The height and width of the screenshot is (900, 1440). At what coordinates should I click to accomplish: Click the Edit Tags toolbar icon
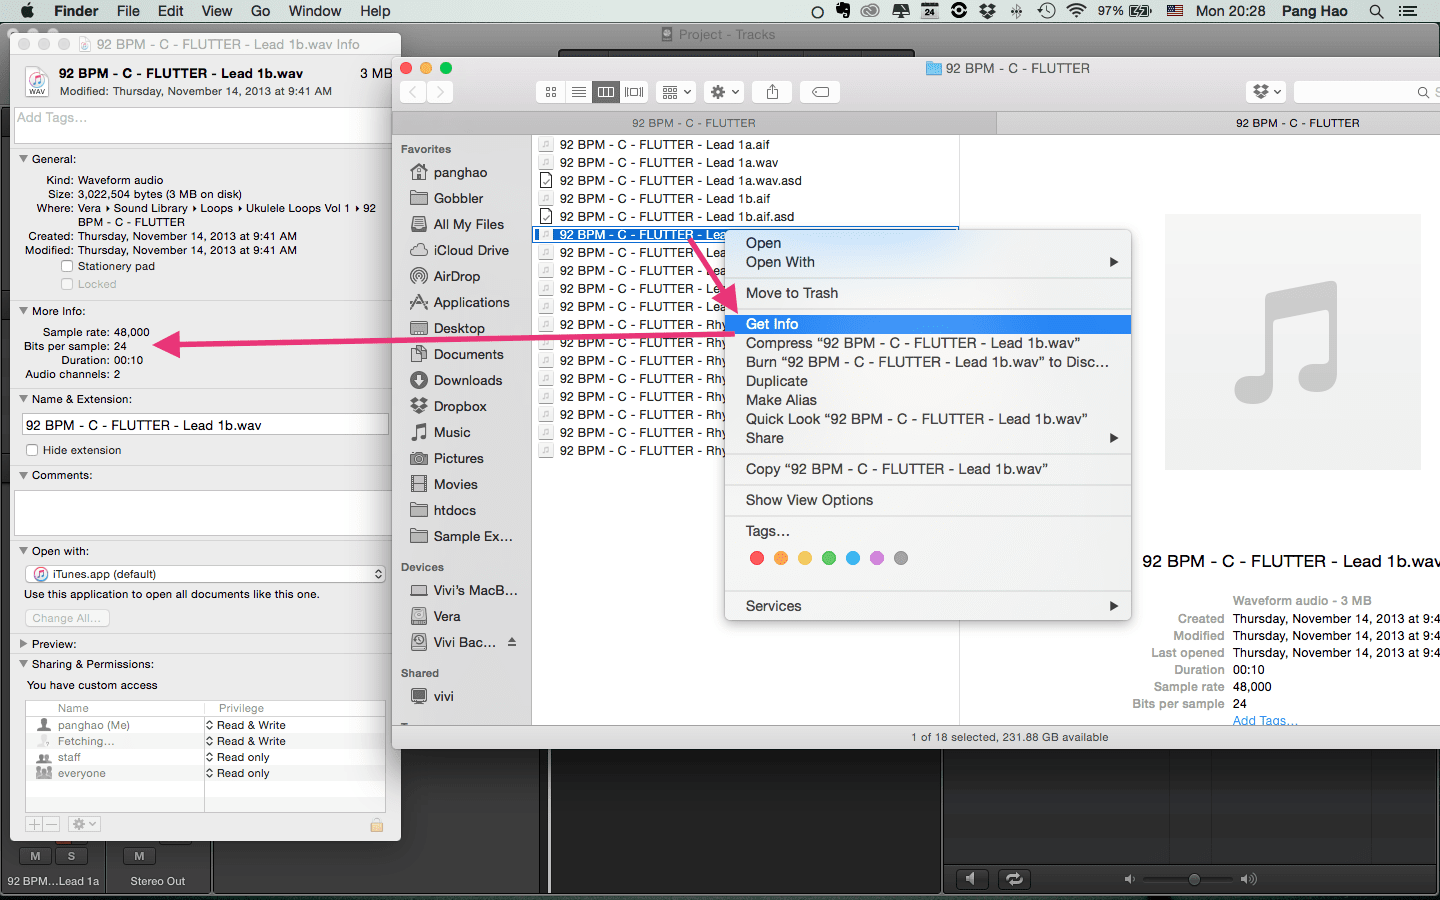(x=820, y=92)
